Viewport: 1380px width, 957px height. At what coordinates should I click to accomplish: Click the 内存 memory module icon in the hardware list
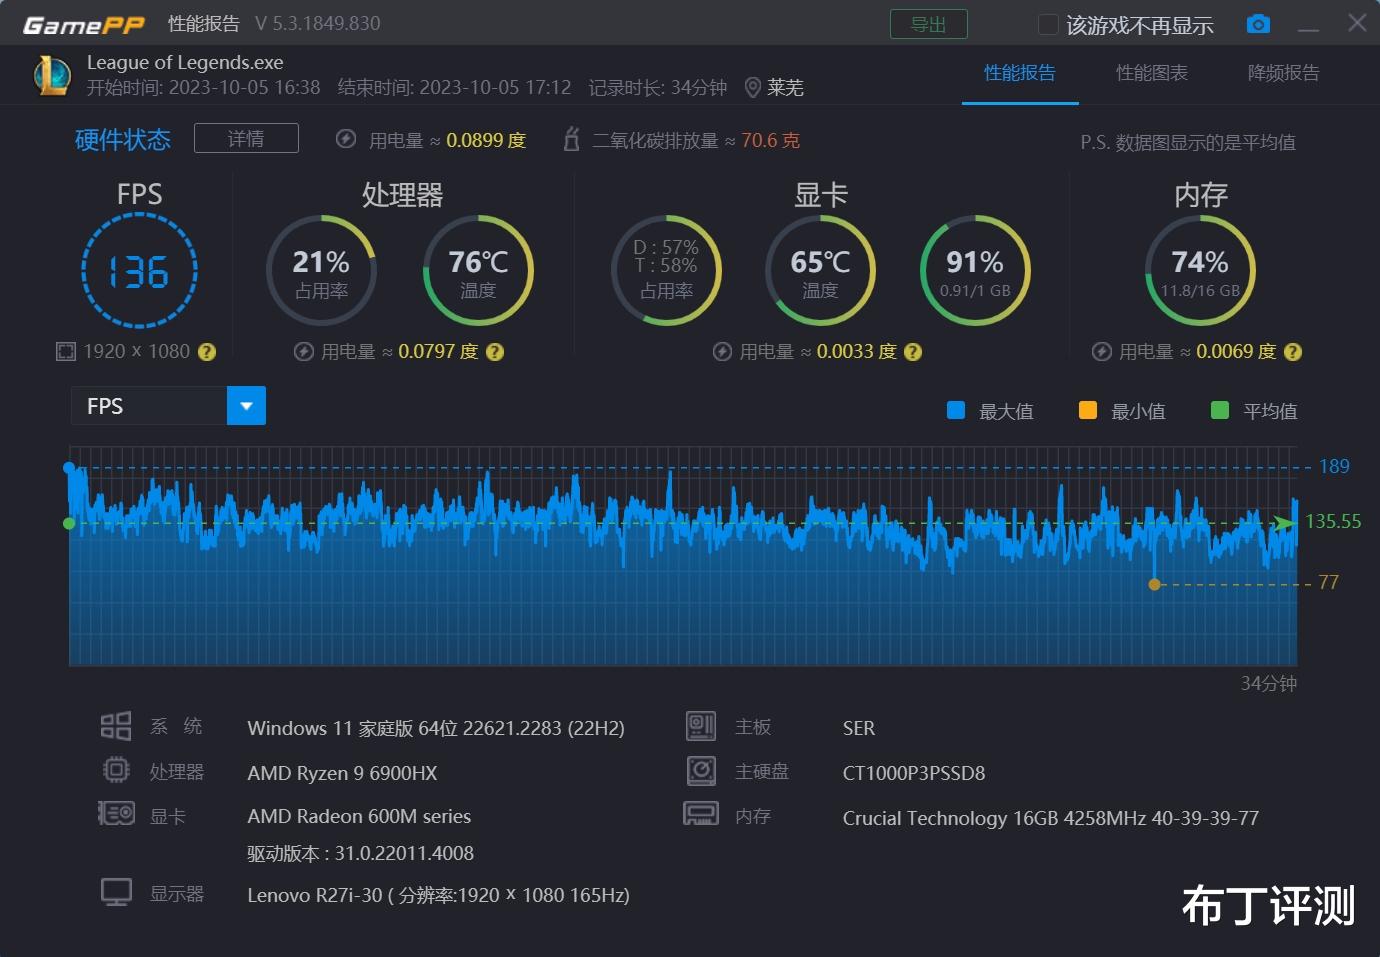[701, 813]
